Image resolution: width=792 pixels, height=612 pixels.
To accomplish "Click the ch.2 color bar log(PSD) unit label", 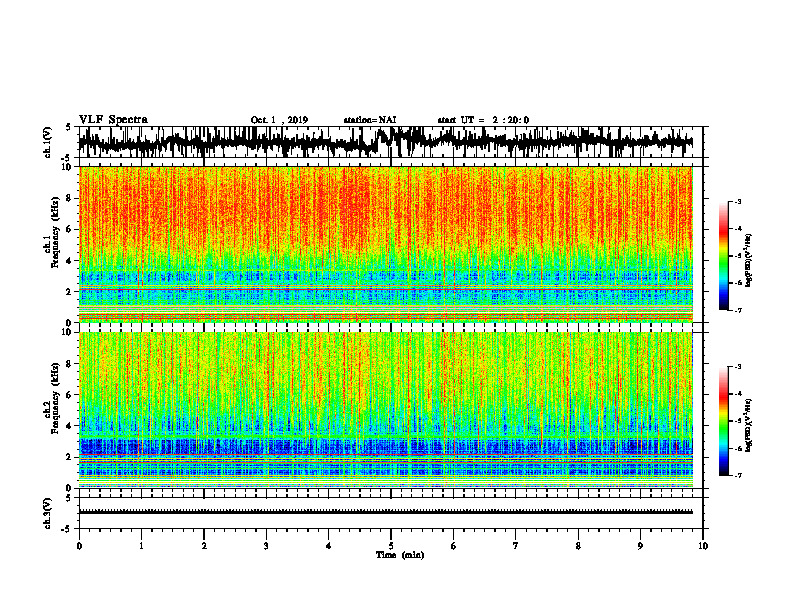I will coord(749,425).
